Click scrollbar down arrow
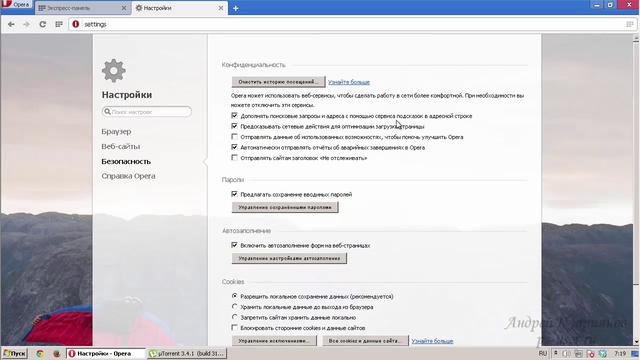The image size is (640, 360). pos(636,342)
